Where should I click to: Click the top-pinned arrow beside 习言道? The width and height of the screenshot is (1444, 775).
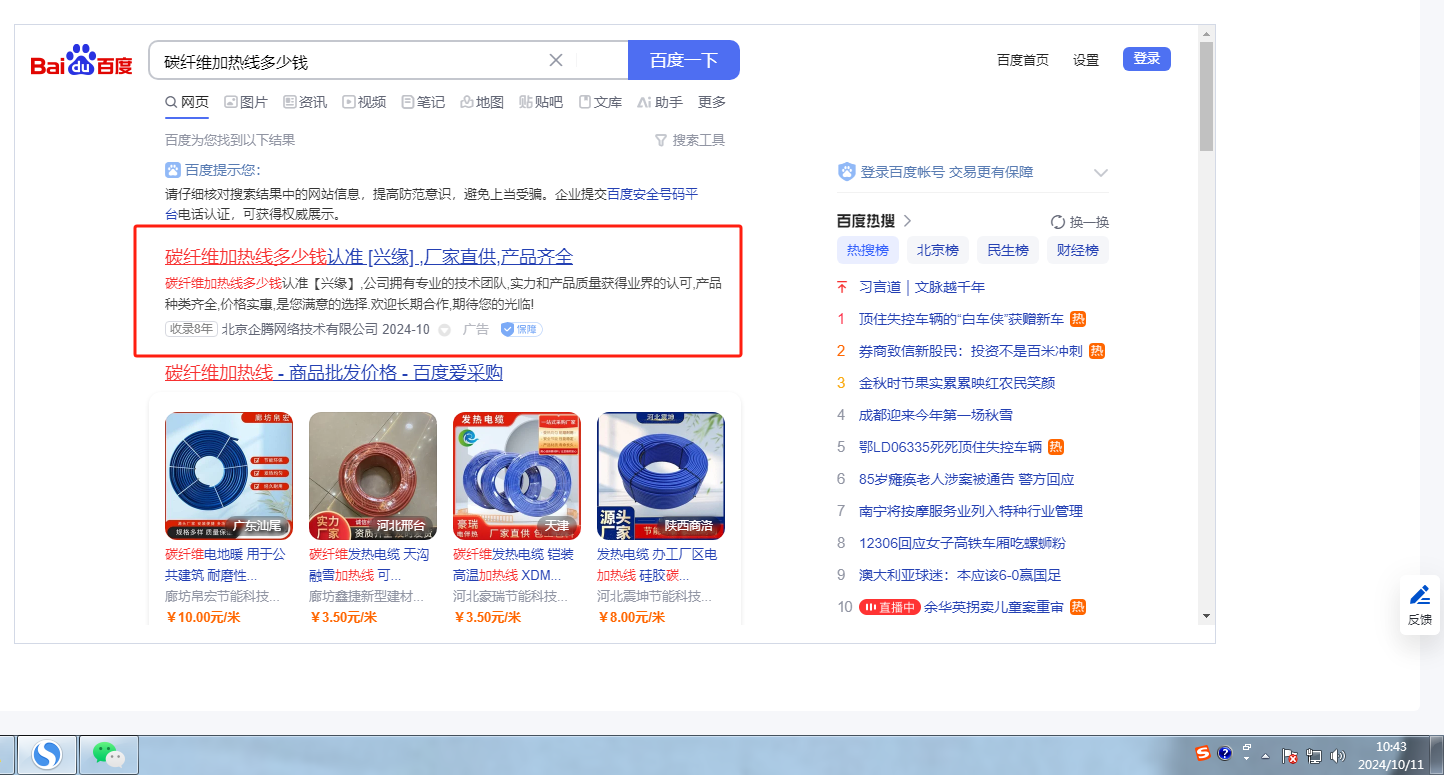tap(842, 287)
